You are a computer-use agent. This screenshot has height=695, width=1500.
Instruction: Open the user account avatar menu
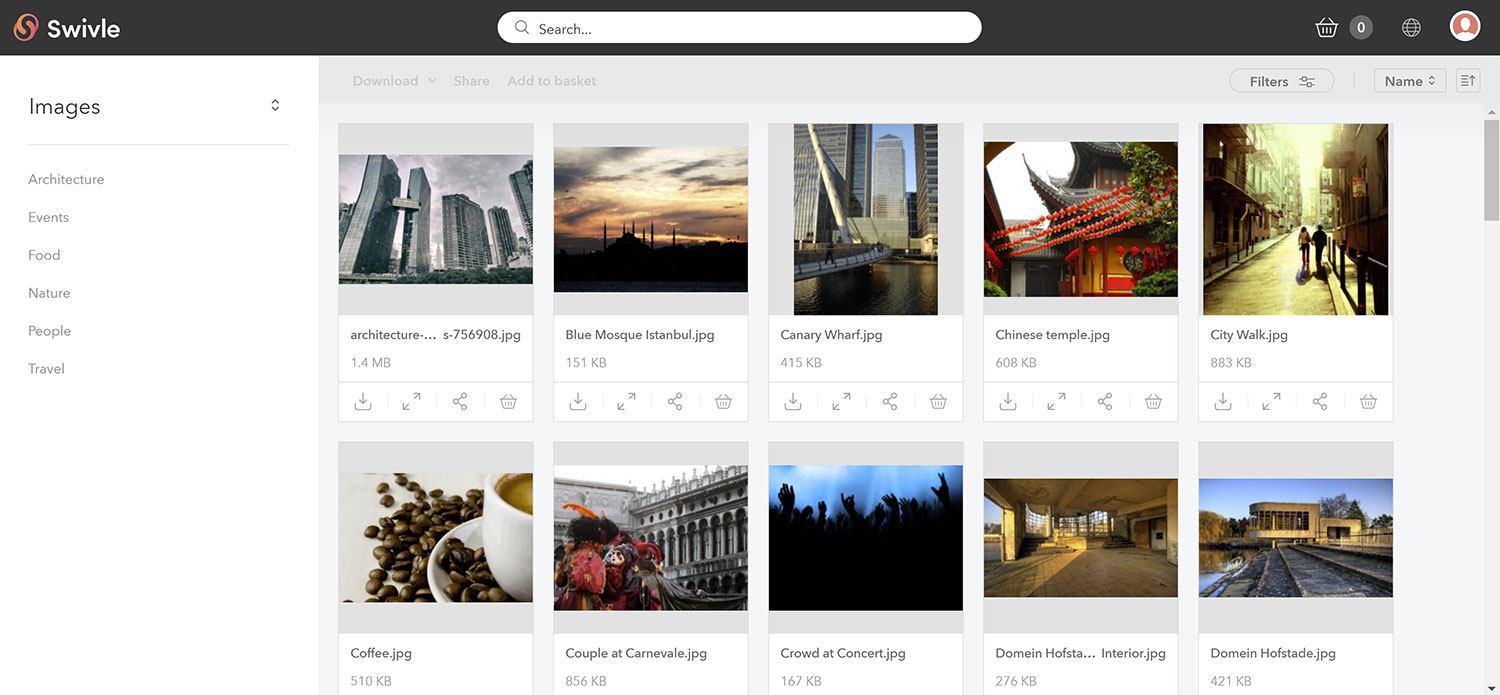pos(1464,26)
